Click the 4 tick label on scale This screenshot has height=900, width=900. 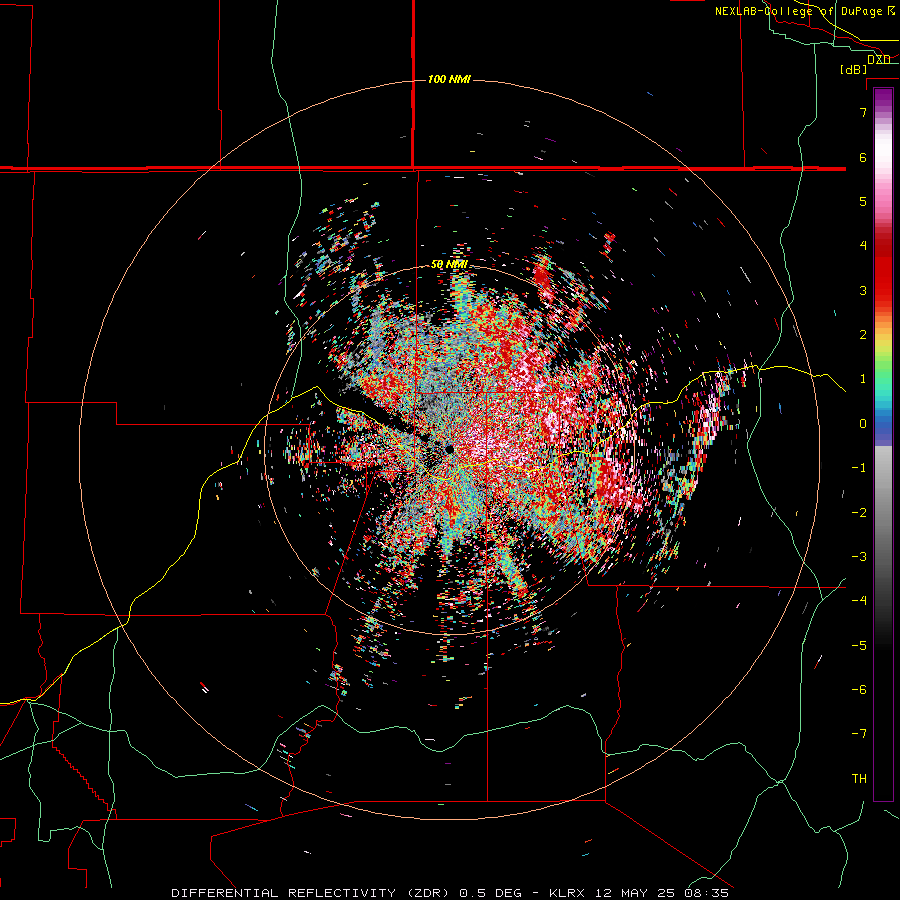863,246
